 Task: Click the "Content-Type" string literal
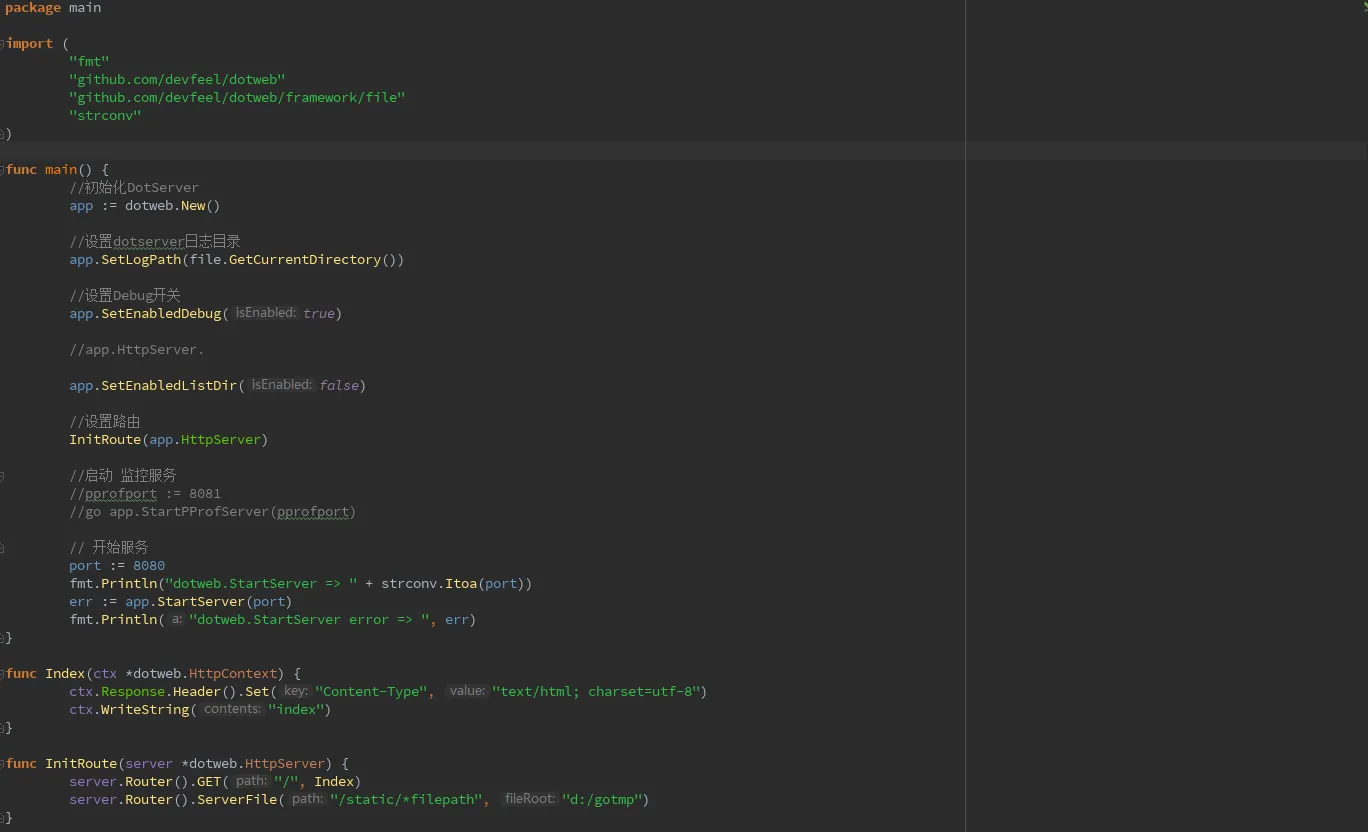372,691
